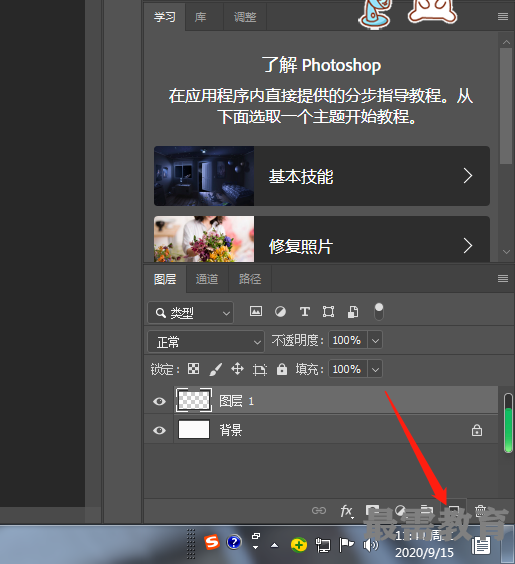
Task: Click the 基本技能 tutorial title text
Action: pos(301,176)
